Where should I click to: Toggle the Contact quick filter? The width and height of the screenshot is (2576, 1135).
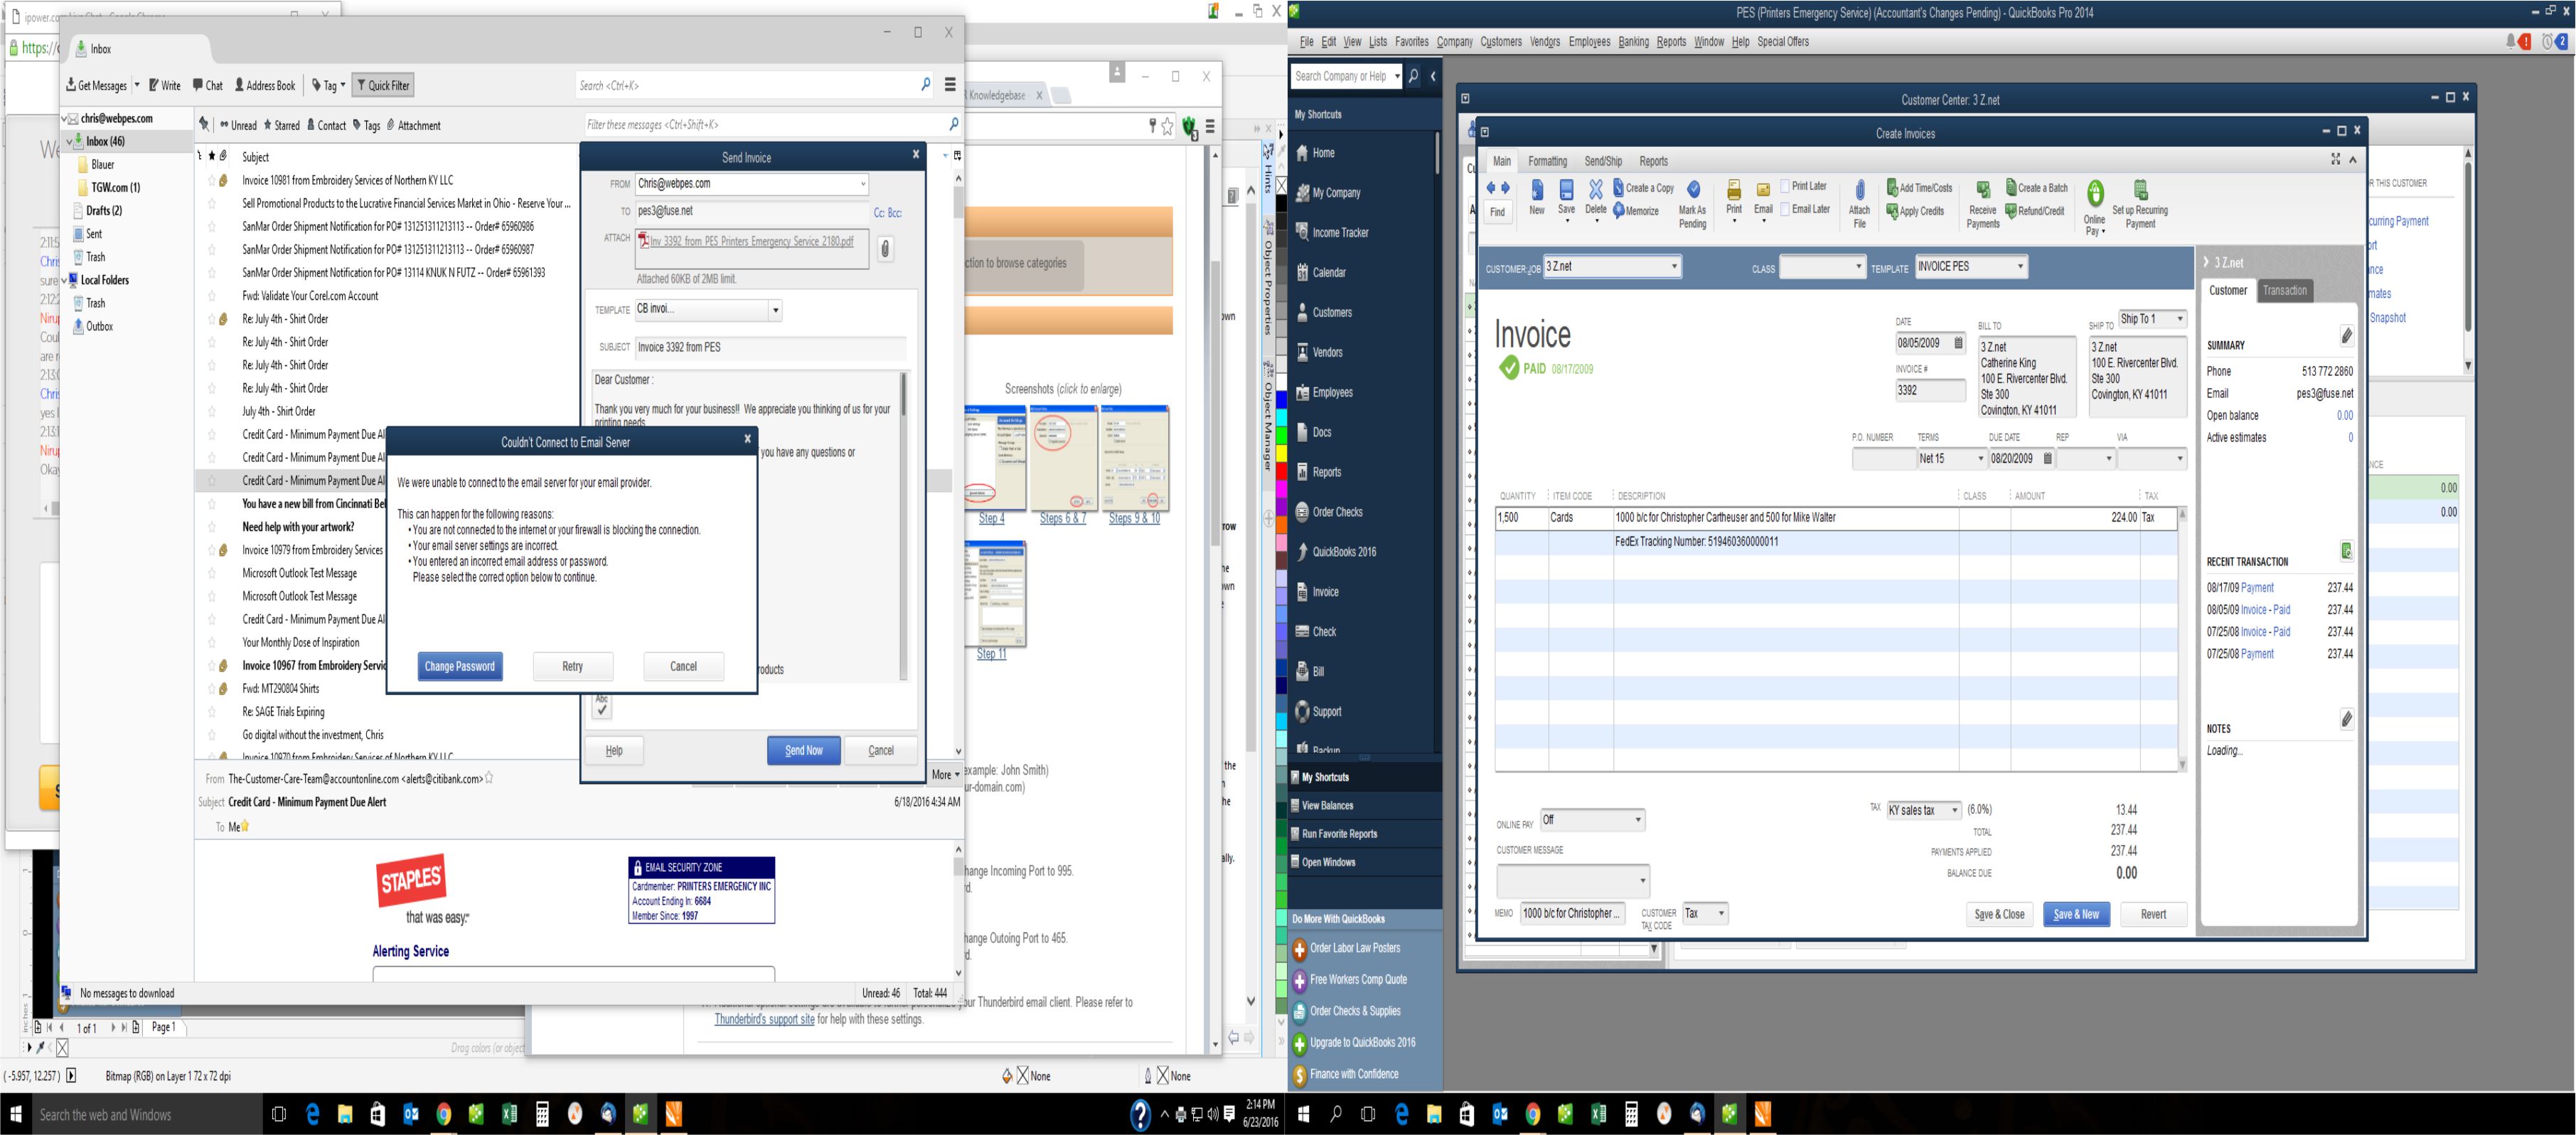tap(326, 125)
